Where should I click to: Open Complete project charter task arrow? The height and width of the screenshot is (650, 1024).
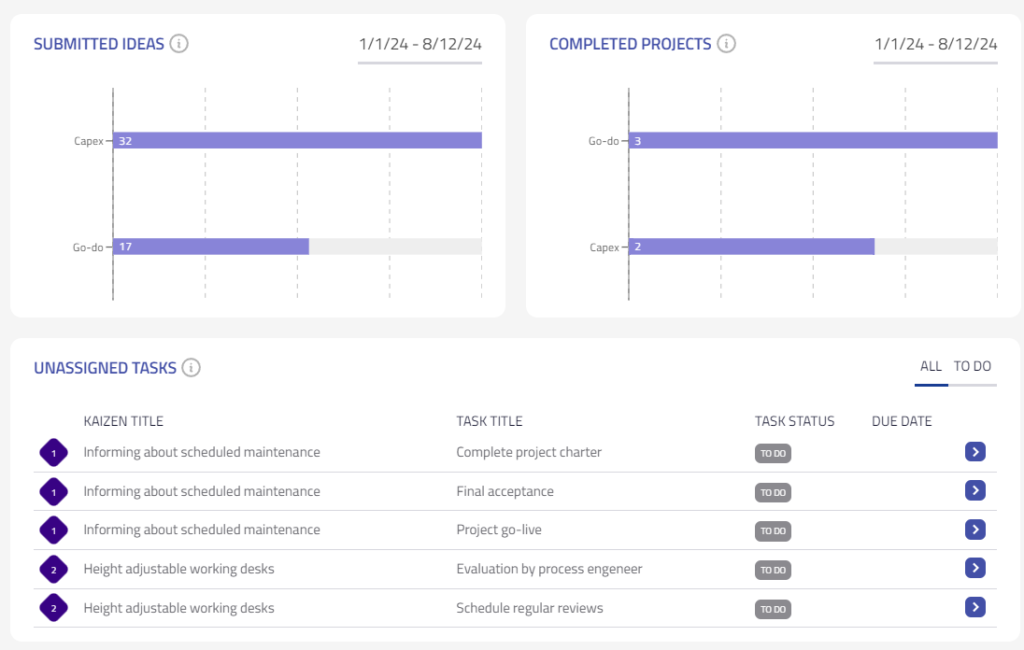(x=975, y=452)
